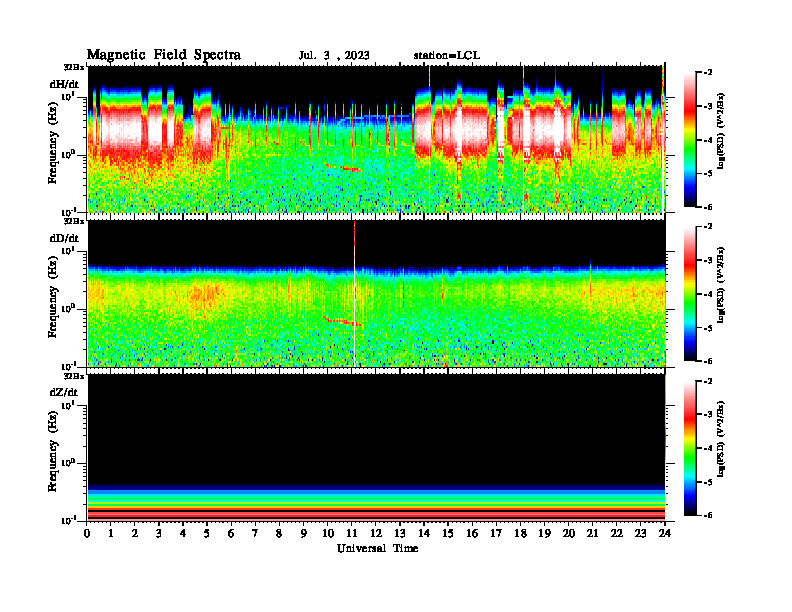Click hour 2 on the time axis
The image size is (792, 612).
(x=135, y=534)
